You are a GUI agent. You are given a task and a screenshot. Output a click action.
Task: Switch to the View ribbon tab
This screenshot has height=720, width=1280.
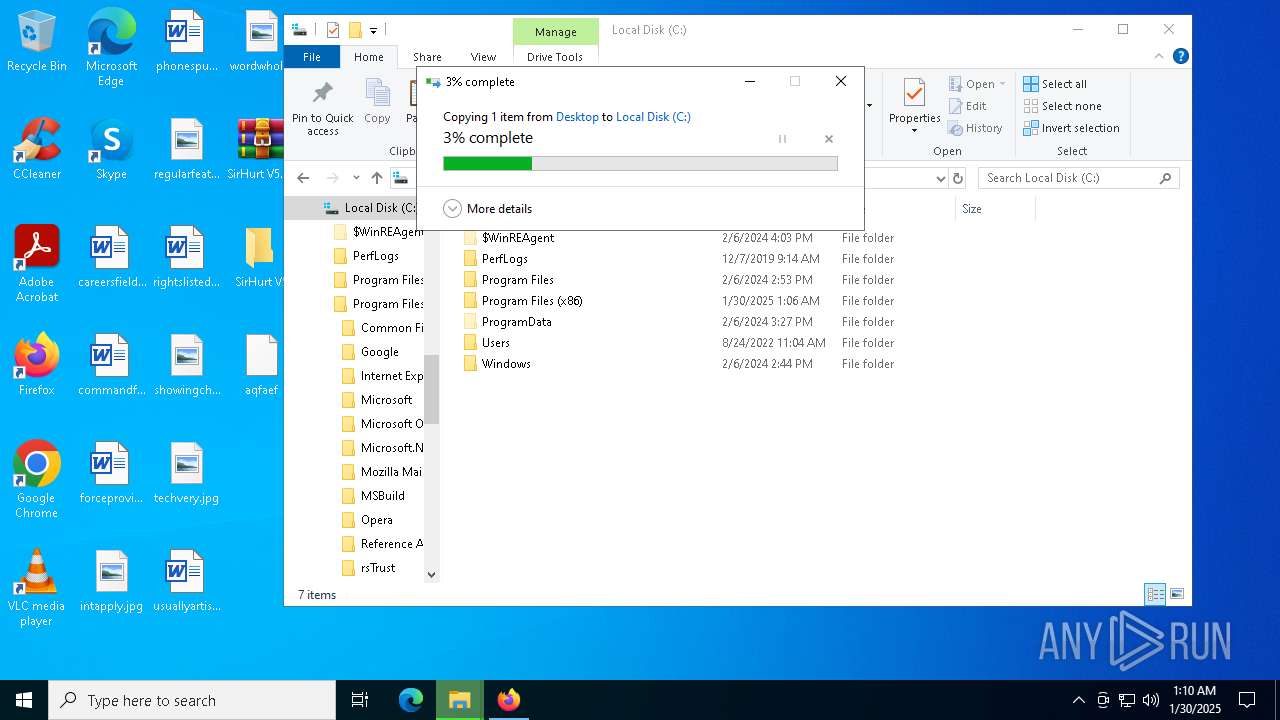[483, 57]
